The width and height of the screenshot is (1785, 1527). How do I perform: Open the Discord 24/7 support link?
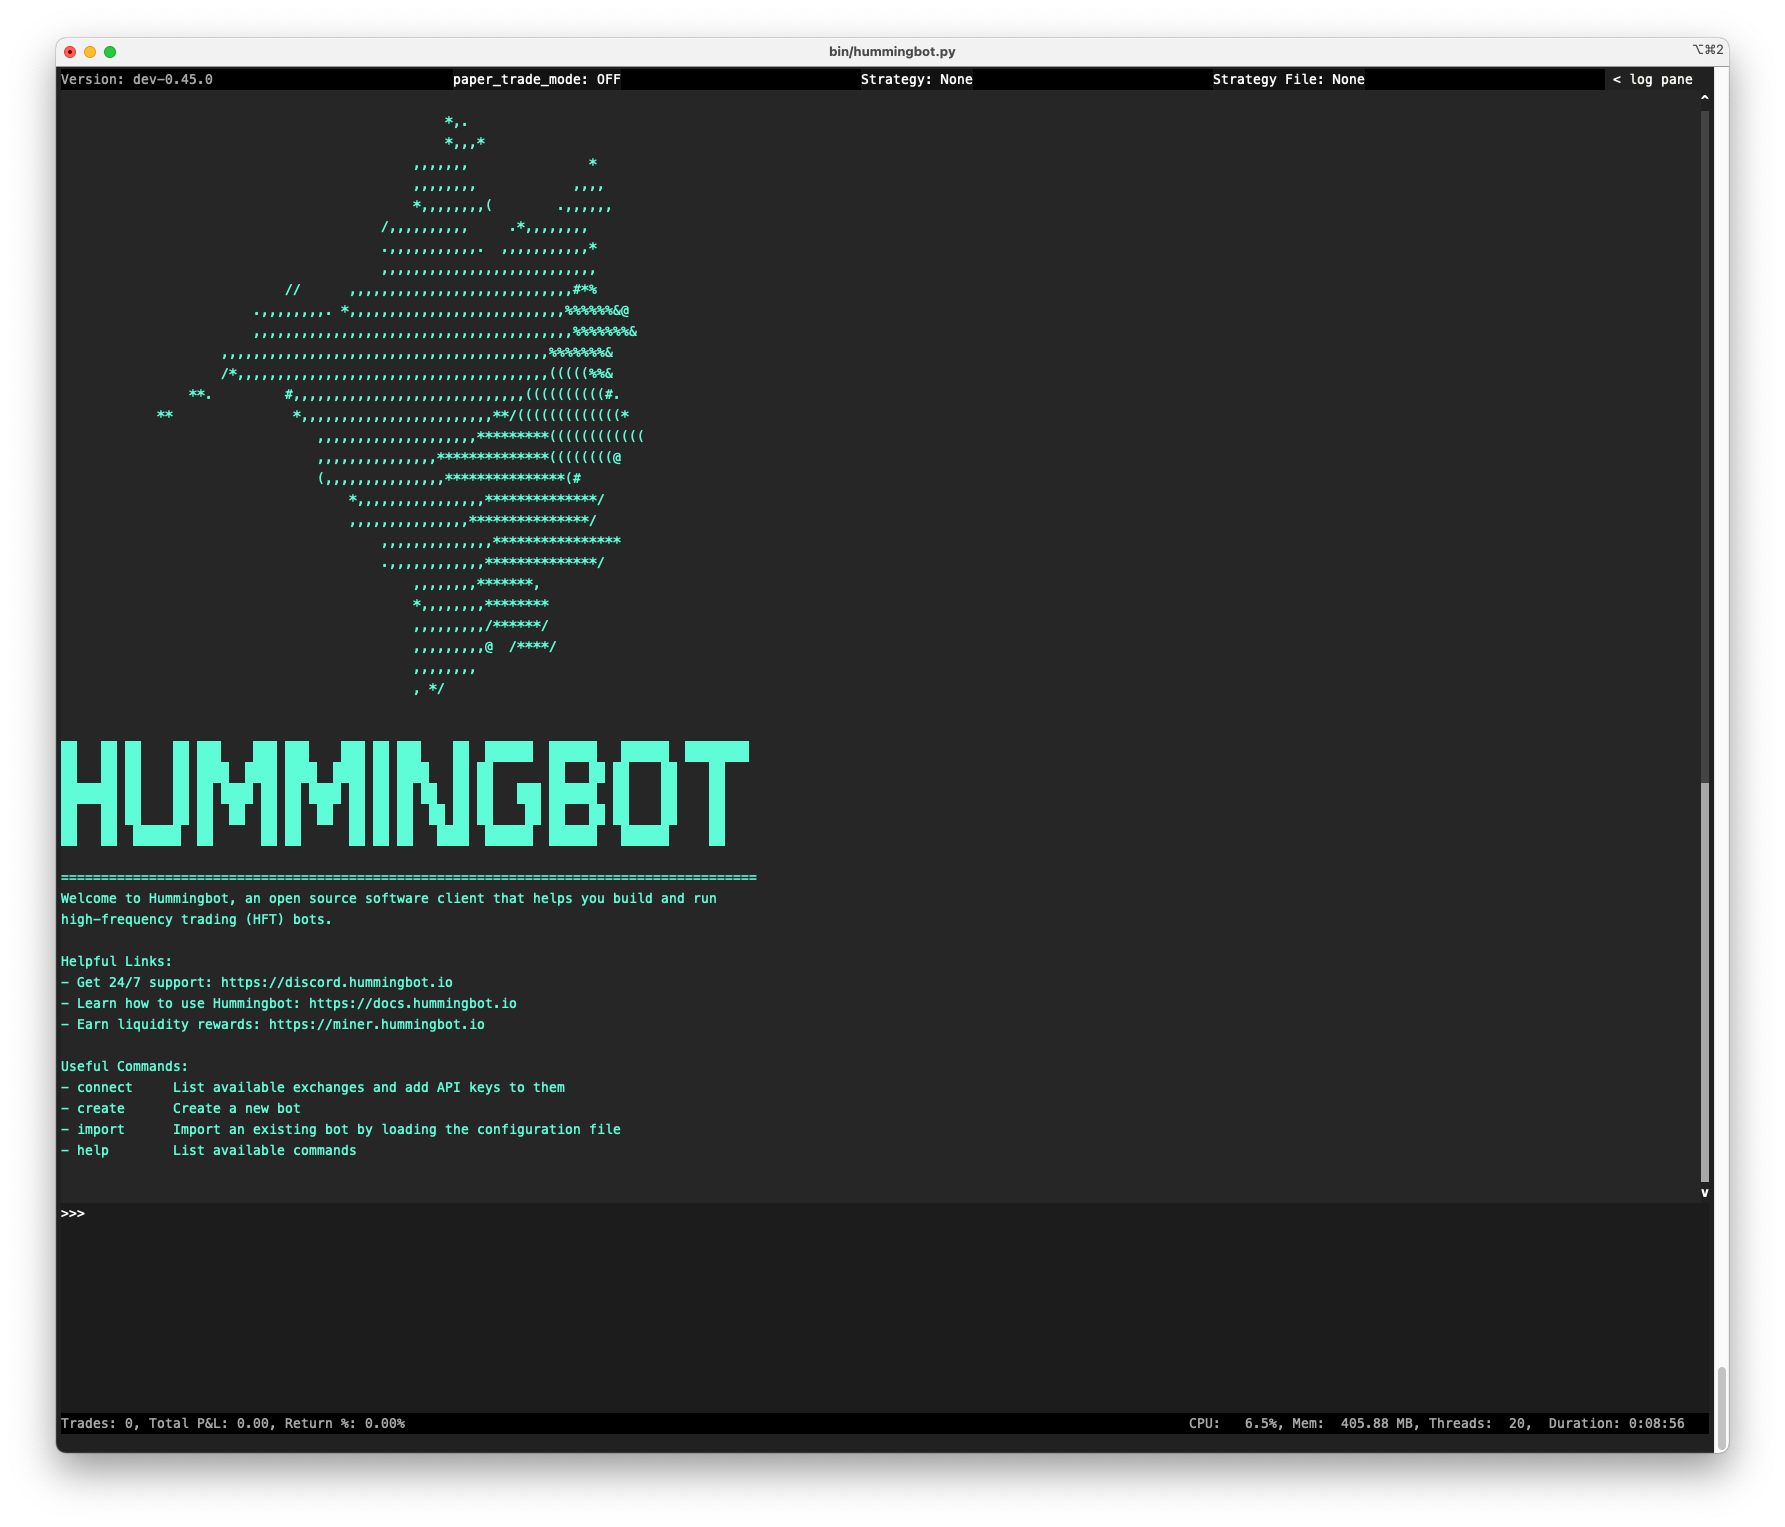pos(336,981)
